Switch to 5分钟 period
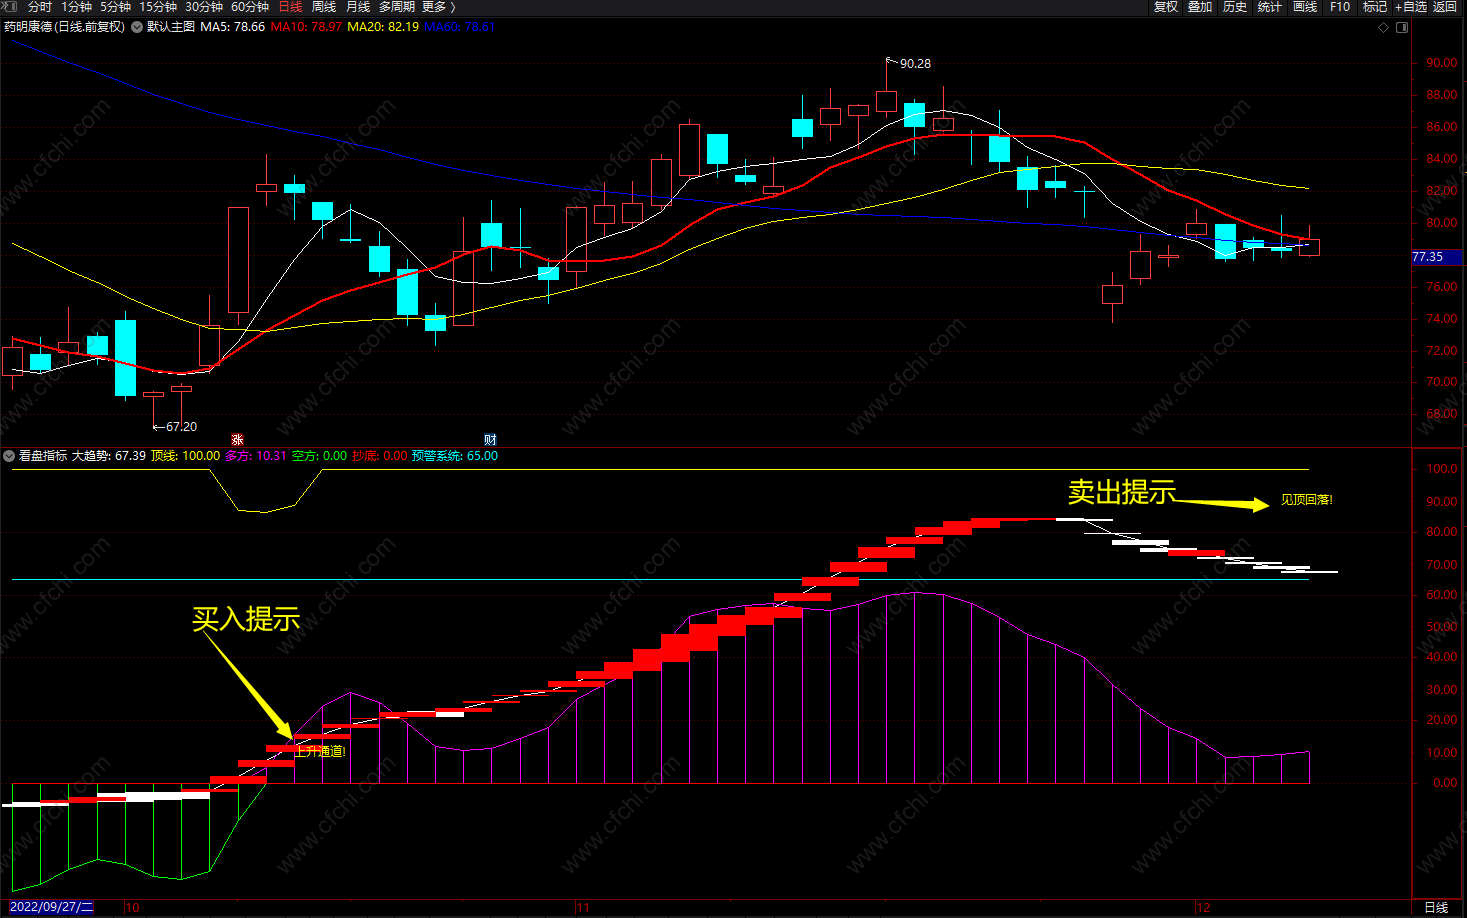 (x=116, y=7)
